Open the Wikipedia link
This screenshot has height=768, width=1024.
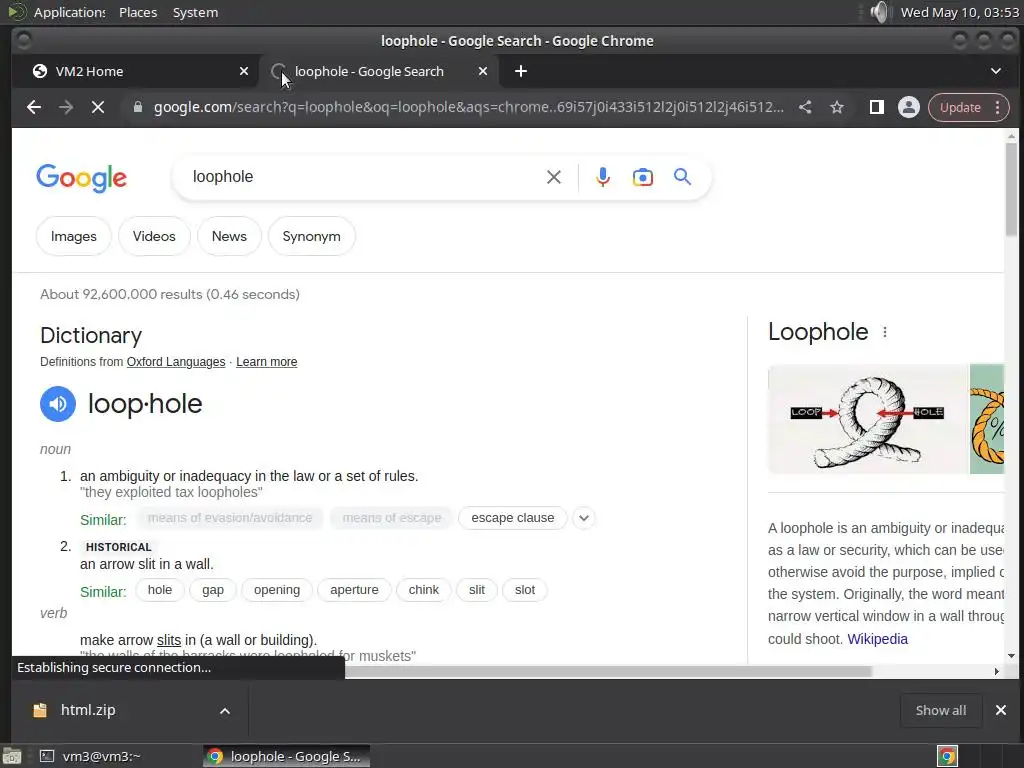[877, 639]
